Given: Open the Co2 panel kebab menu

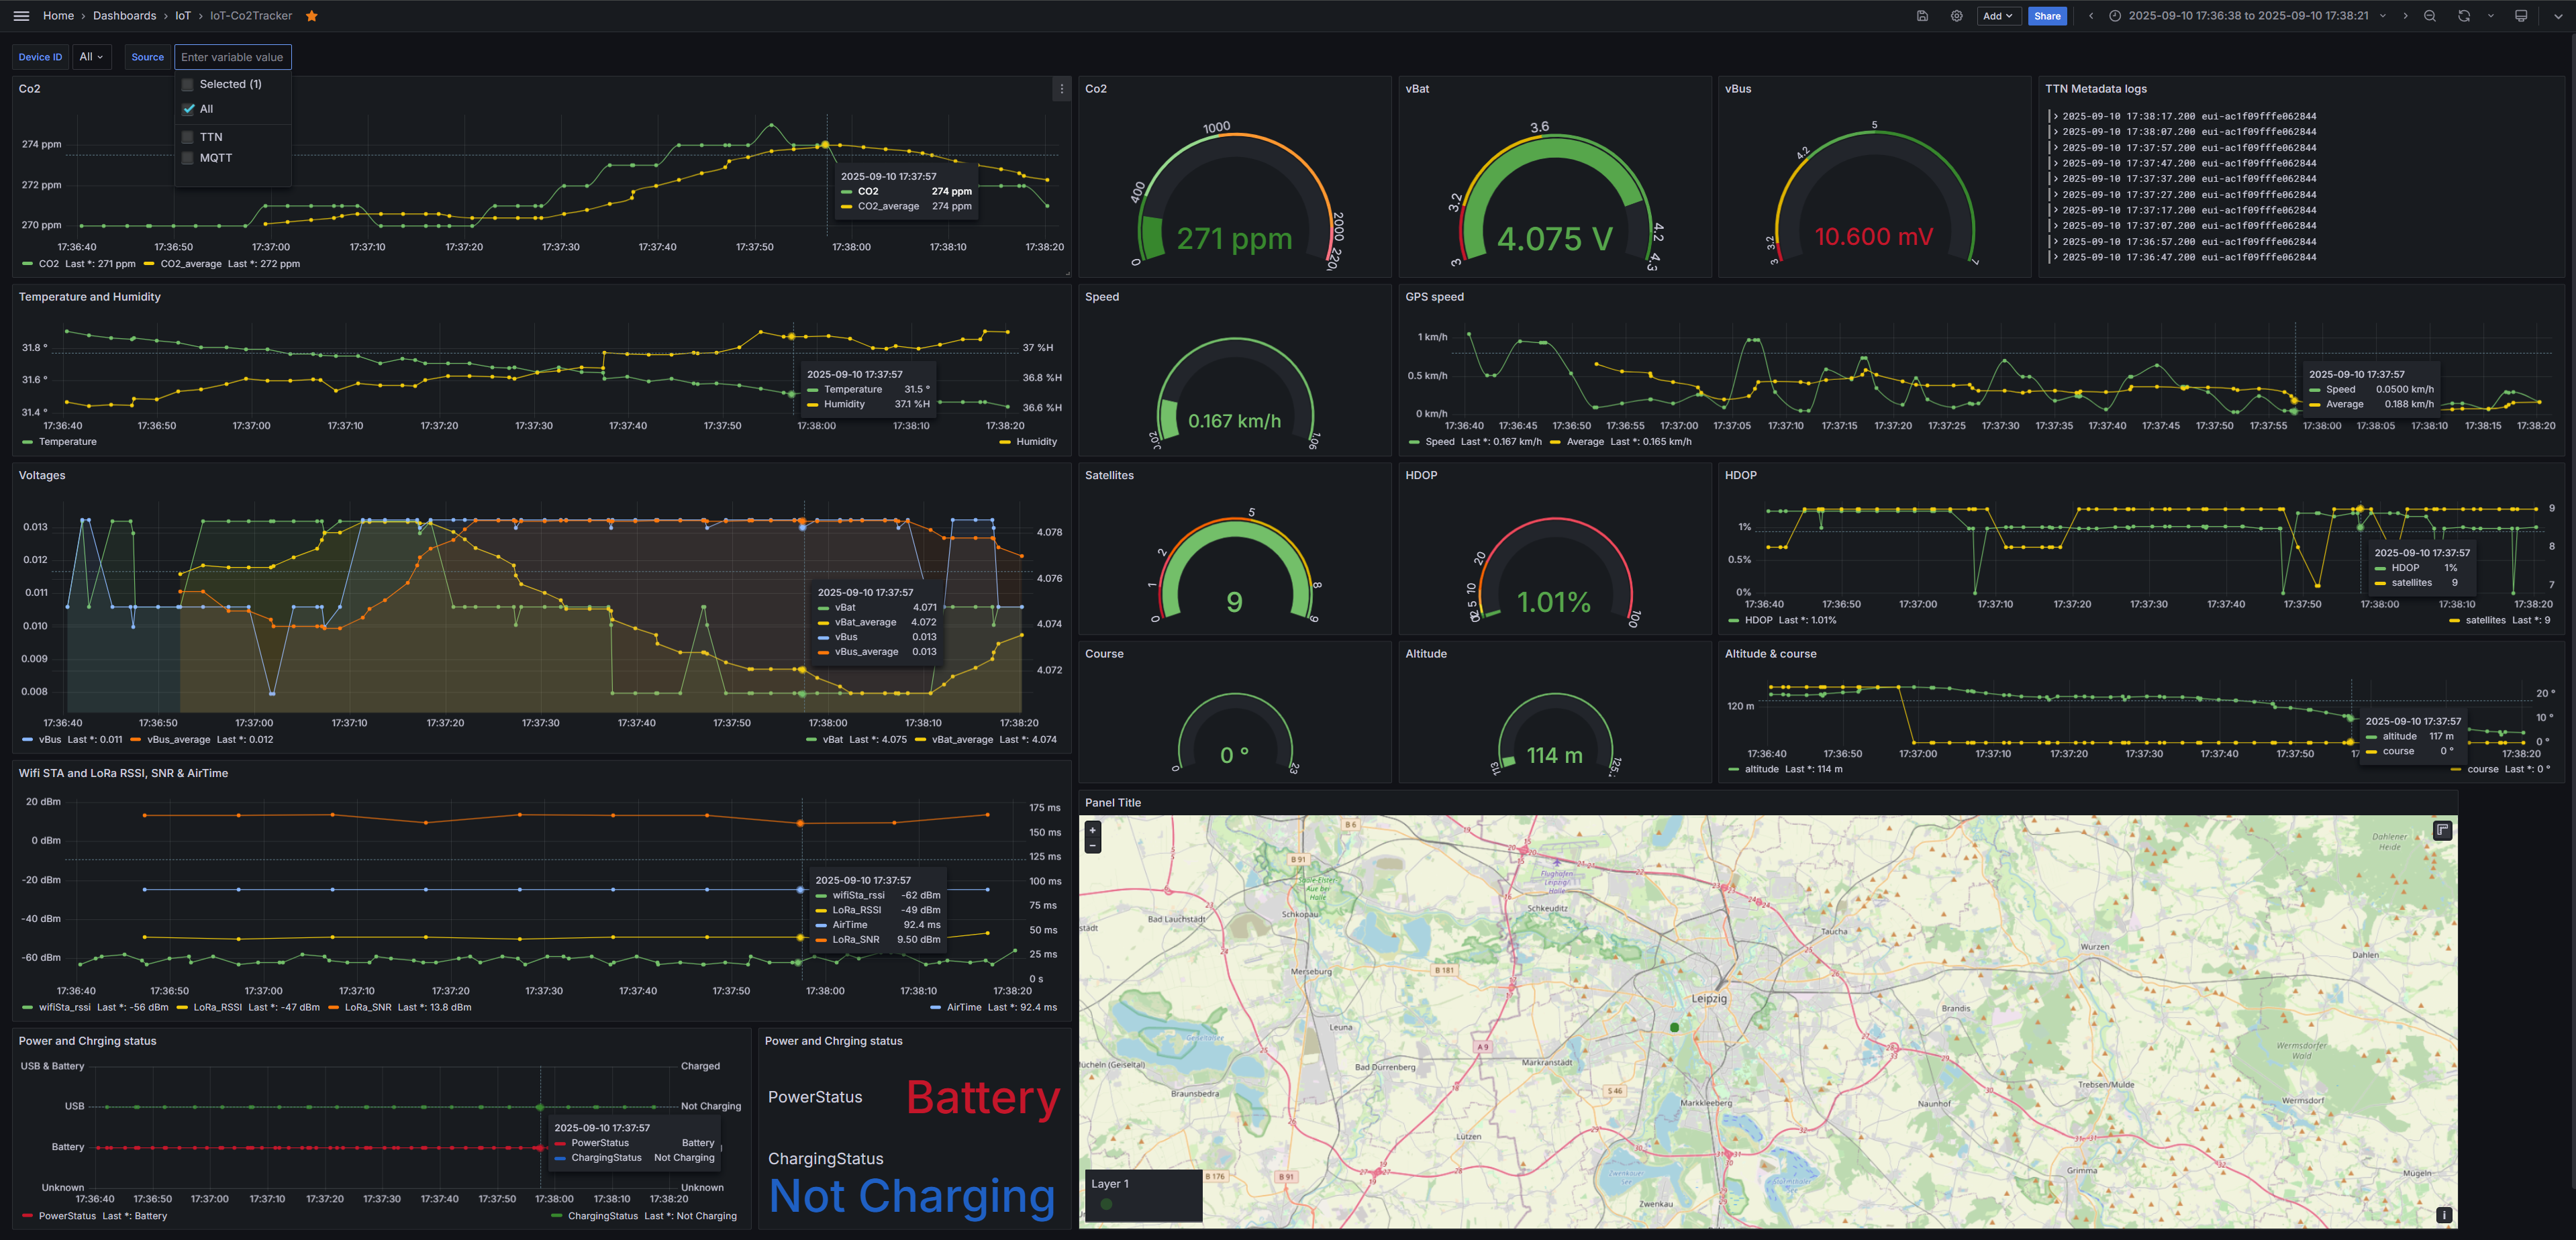Looking at the screenshot, I should coord(1061,89).
